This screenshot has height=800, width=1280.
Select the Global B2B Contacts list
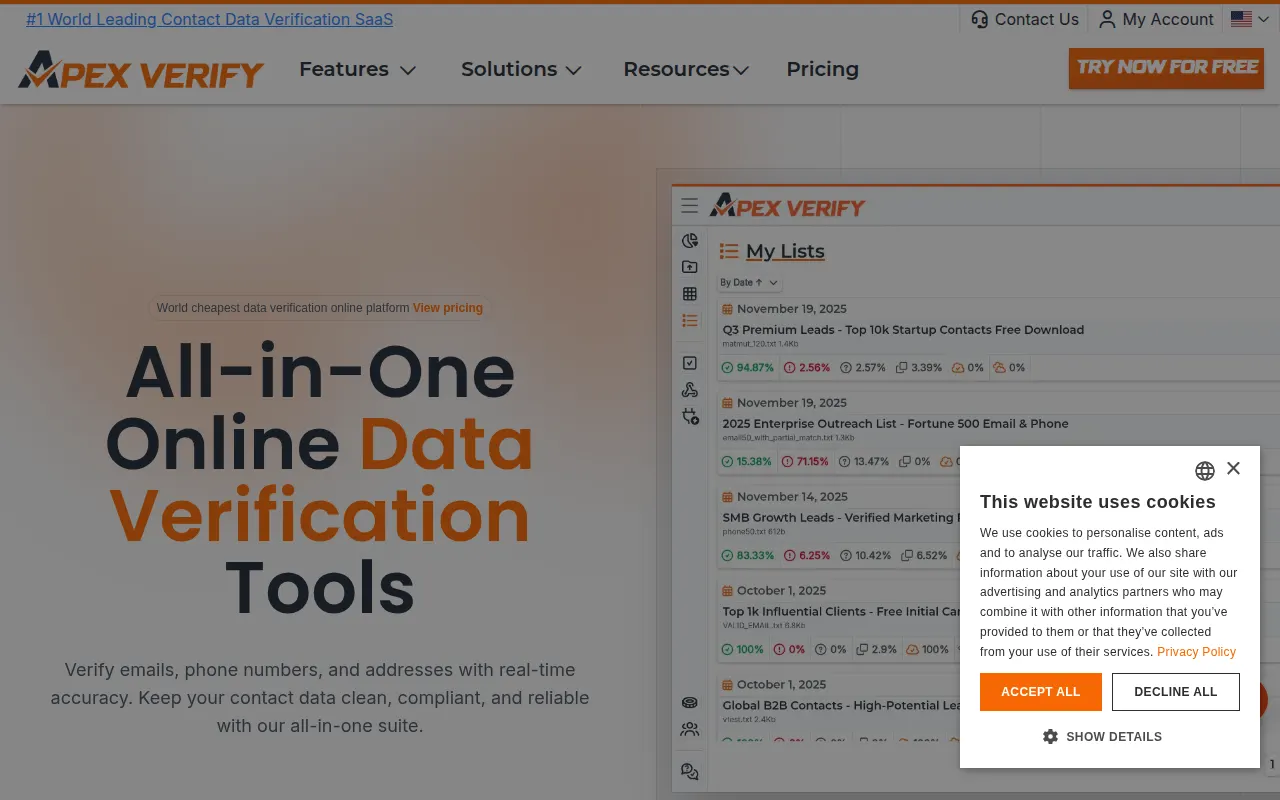tap(841, 706)
